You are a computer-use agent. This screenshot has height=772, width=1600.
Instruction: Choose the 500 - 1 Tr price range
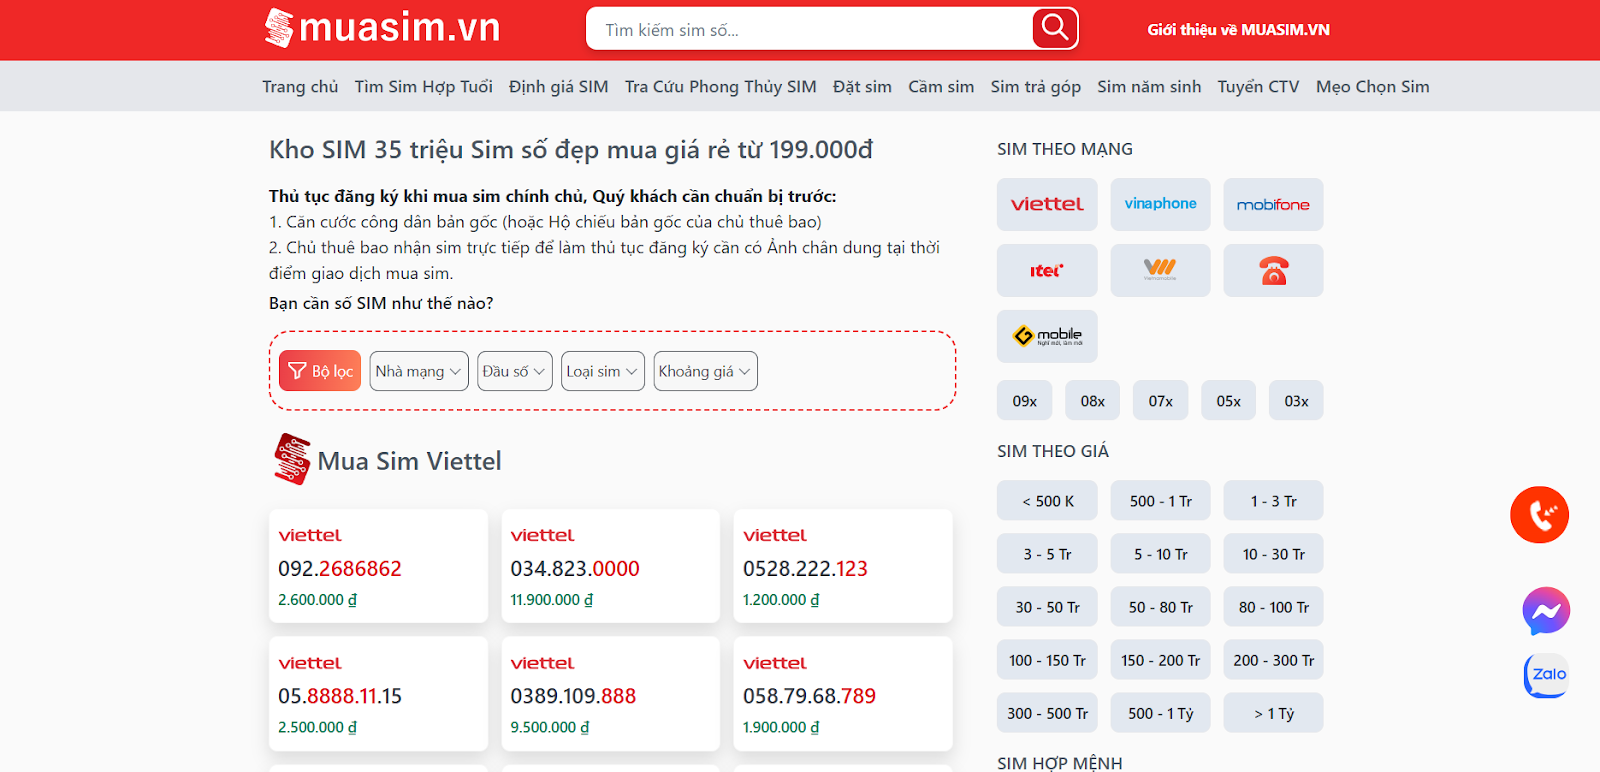tap(1160, 501)
